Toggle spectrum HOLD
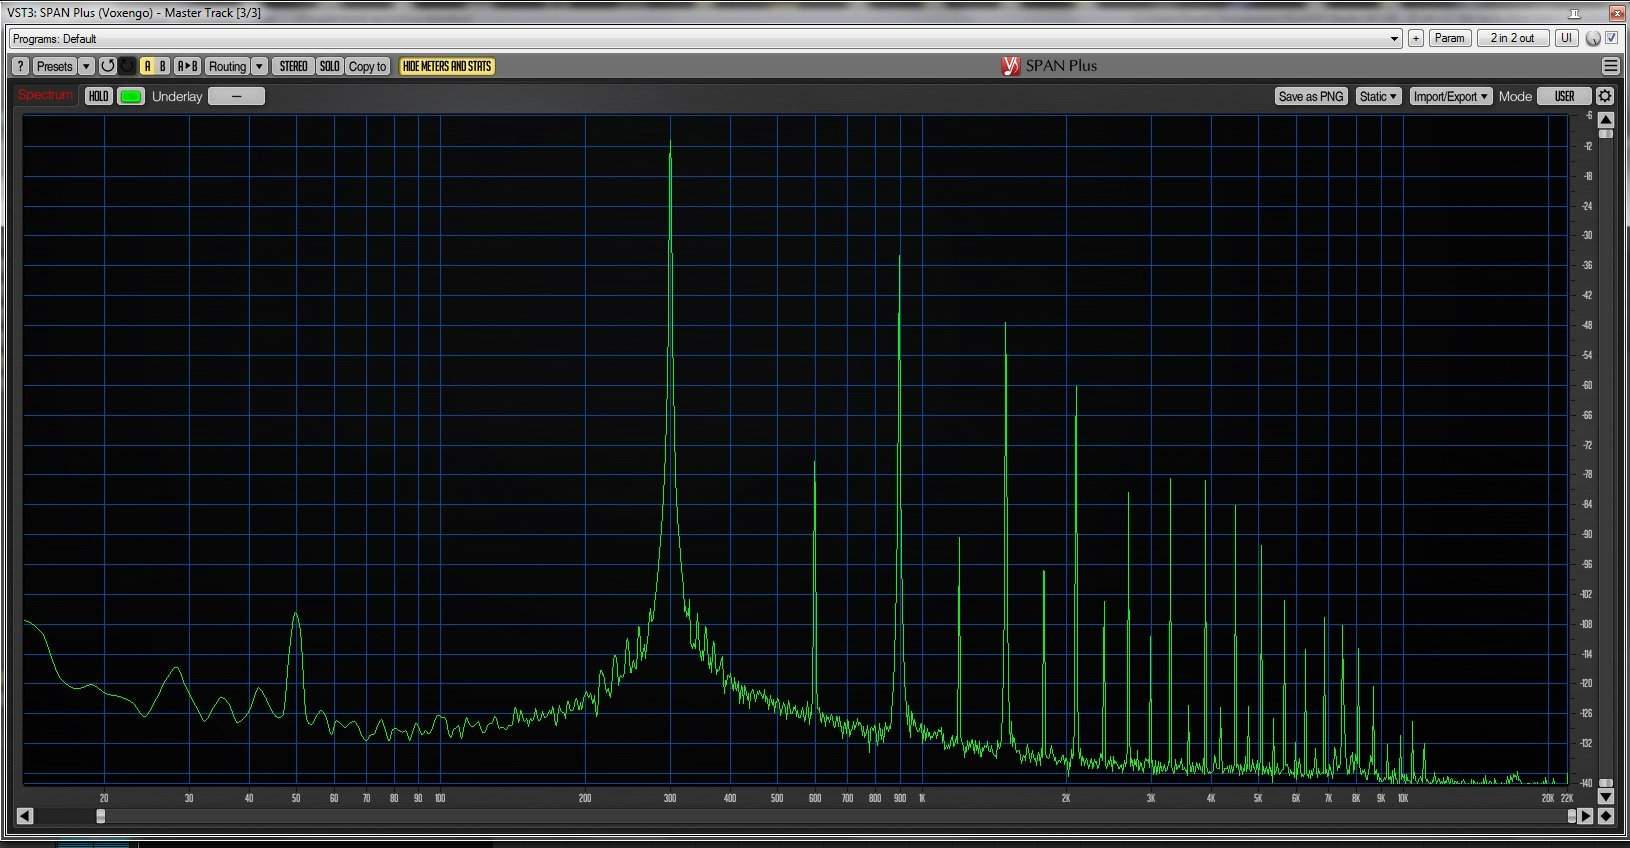The image size is (1630, 848). point(98,96)
